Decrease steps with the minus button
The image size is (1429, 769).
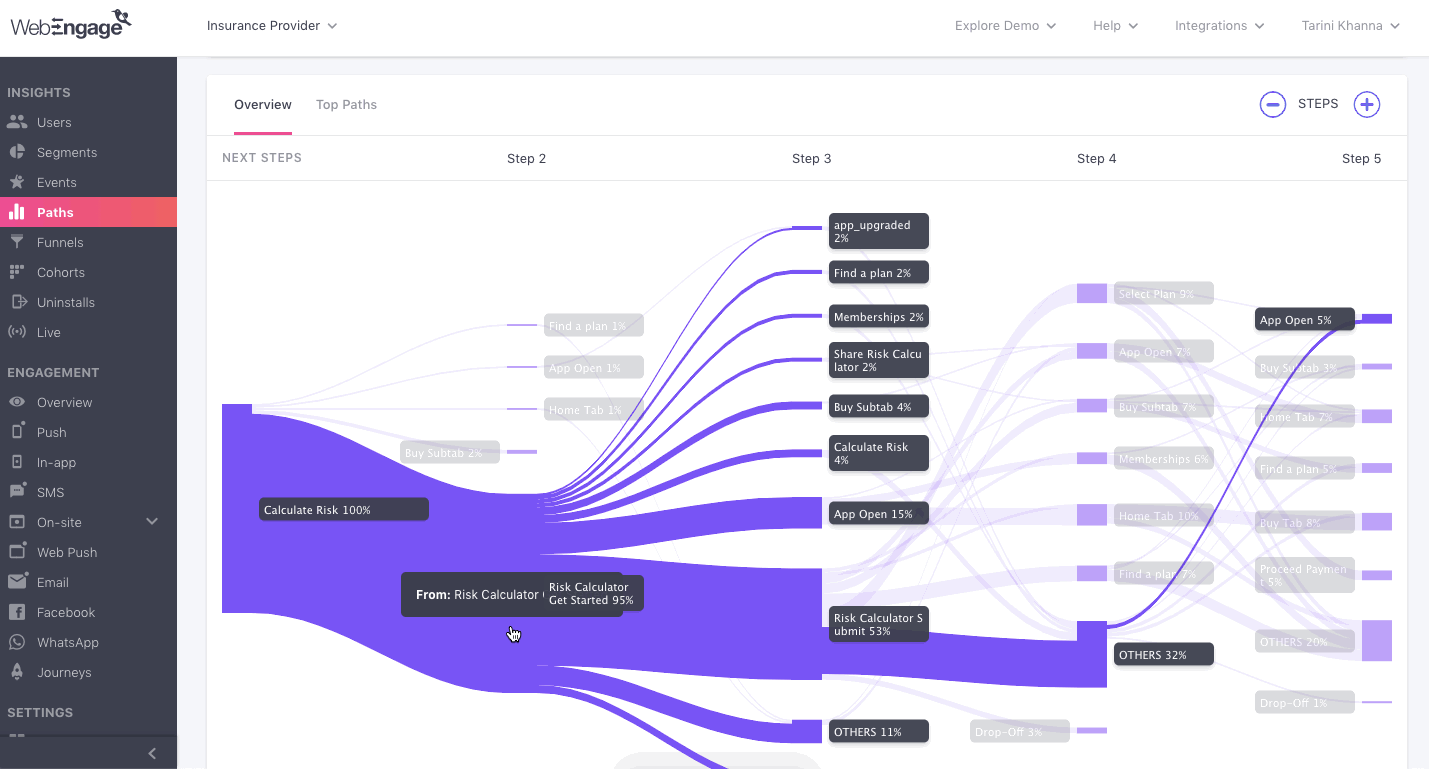tap(1272, 104)
